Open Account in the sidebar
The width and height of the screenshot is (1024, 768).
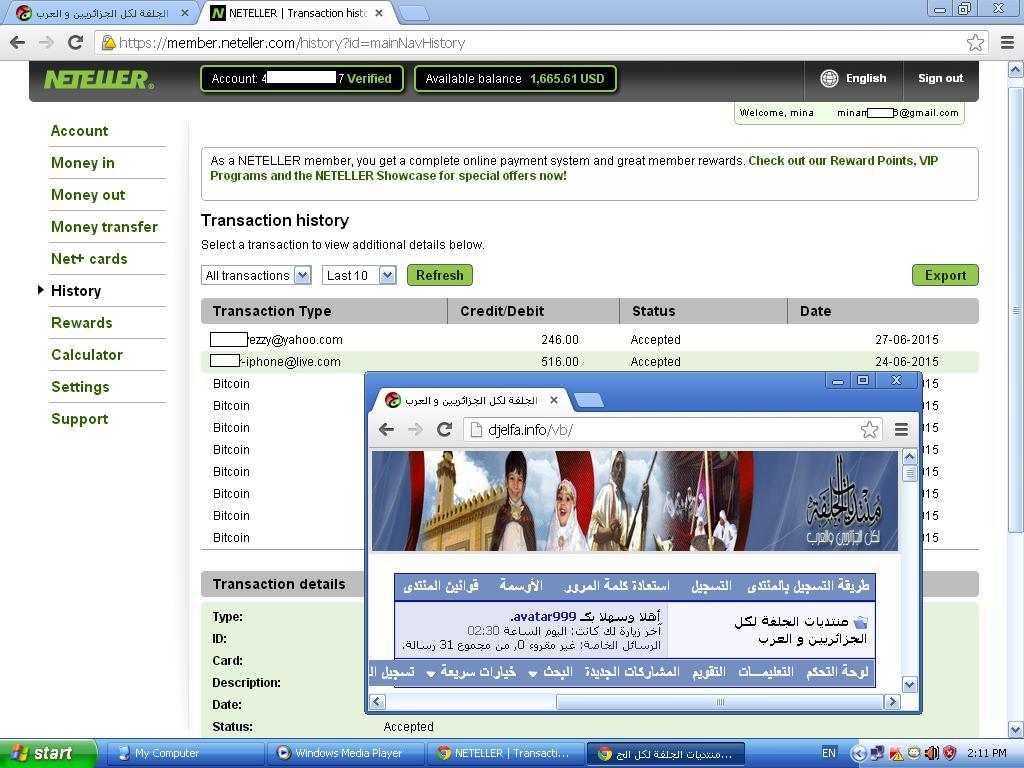(x=79, y=131)
